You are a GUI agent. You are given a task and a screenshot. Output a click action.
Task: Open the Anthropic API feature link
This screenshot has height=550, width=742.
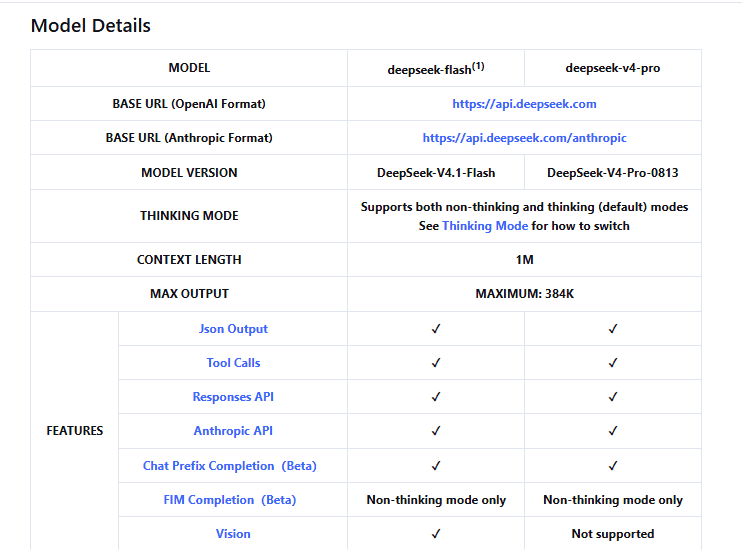[233, 431]
